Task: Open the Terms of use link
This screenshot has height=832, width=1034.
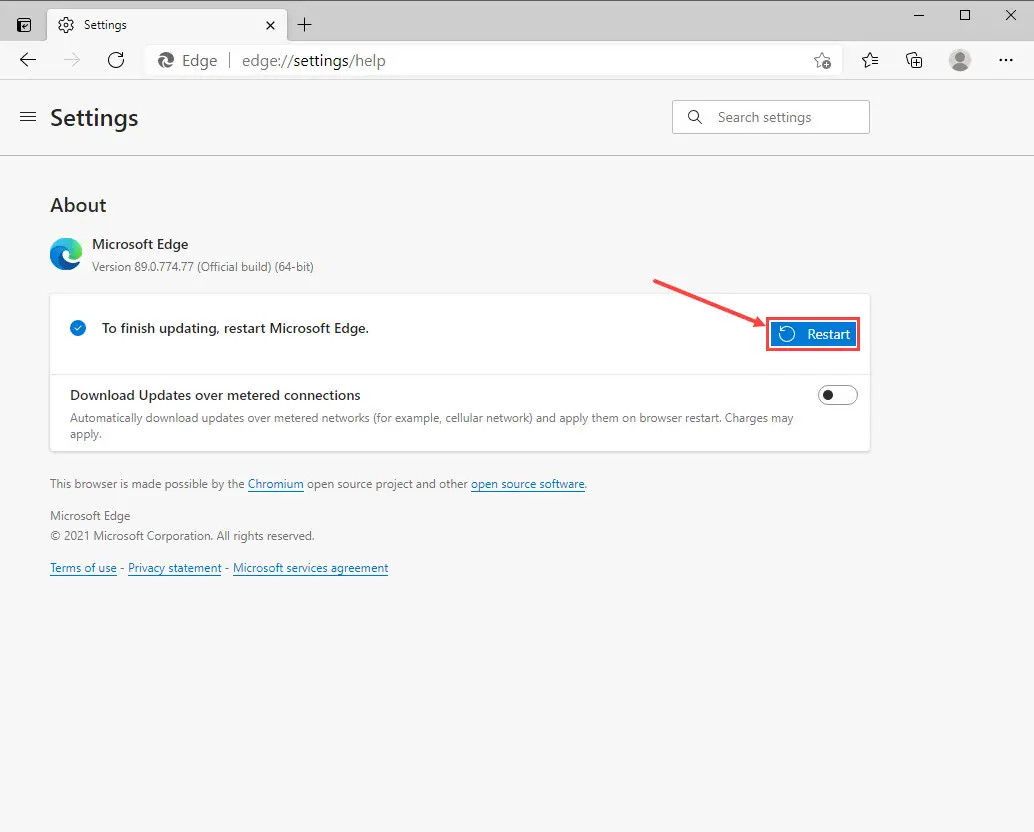Action: 83,568
